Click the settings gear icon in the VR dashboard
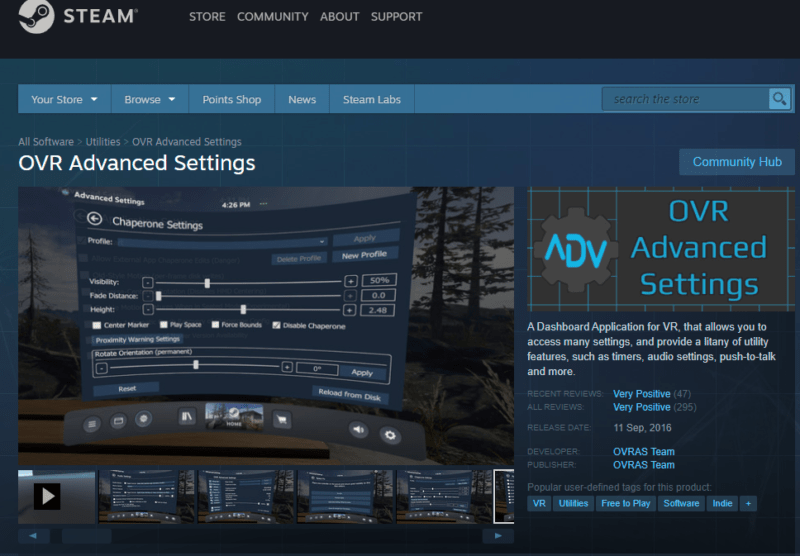Screen dimensions: 800x556 390,435
